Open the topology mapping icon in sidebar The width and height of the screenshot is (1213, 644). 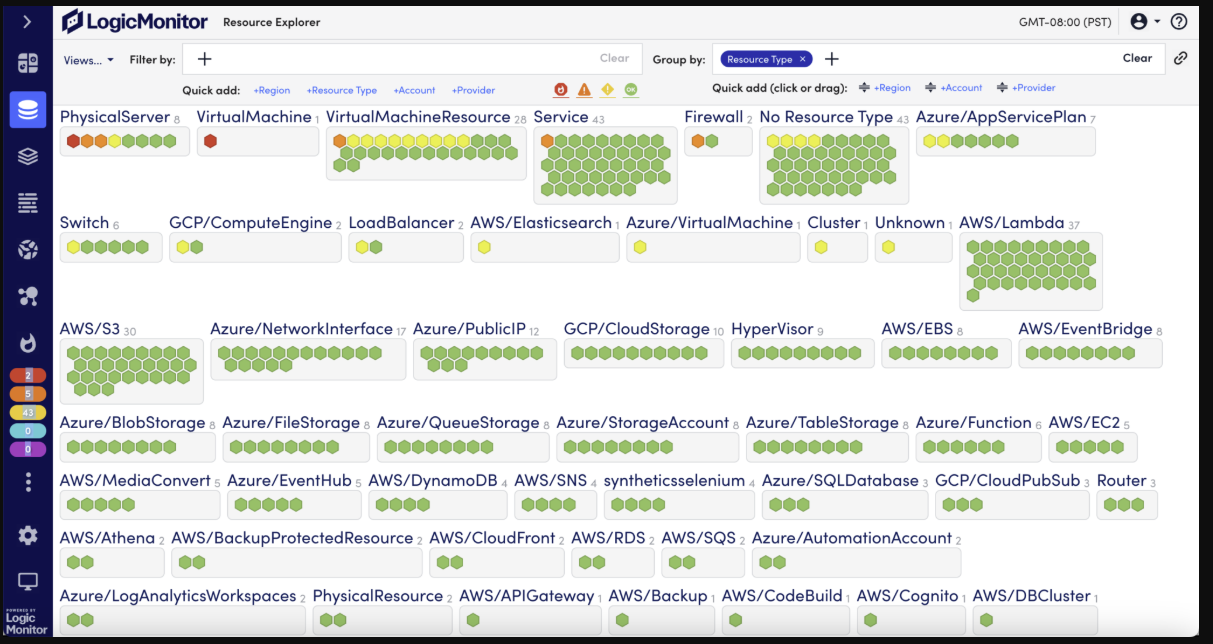pyautogui.click(x=28, y=296)
